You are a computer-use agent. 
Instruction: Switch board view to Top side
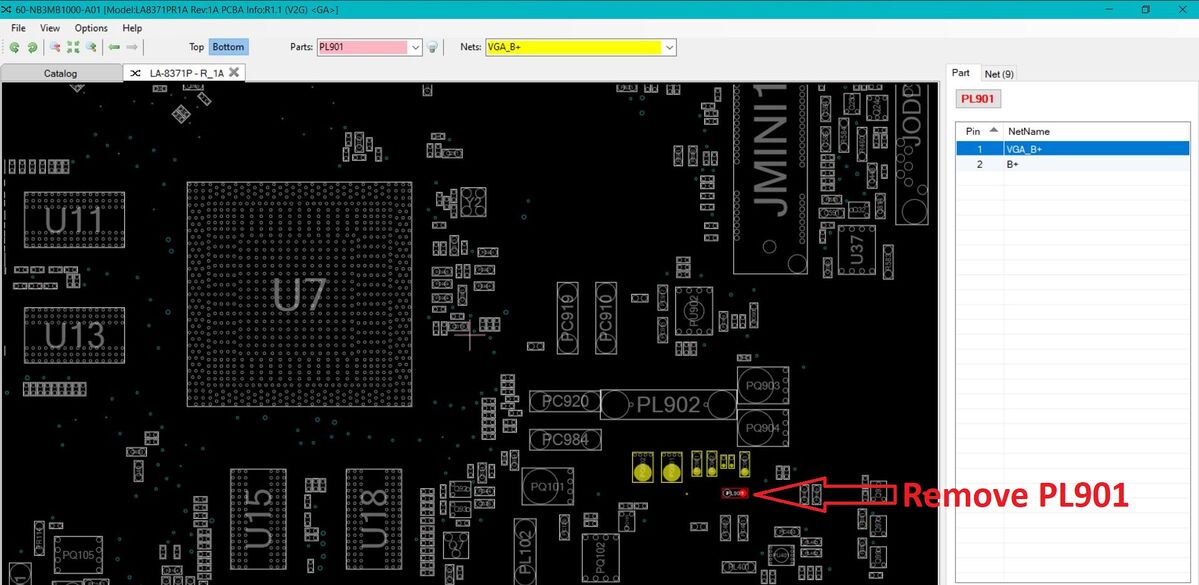click(x=196, y=47)
